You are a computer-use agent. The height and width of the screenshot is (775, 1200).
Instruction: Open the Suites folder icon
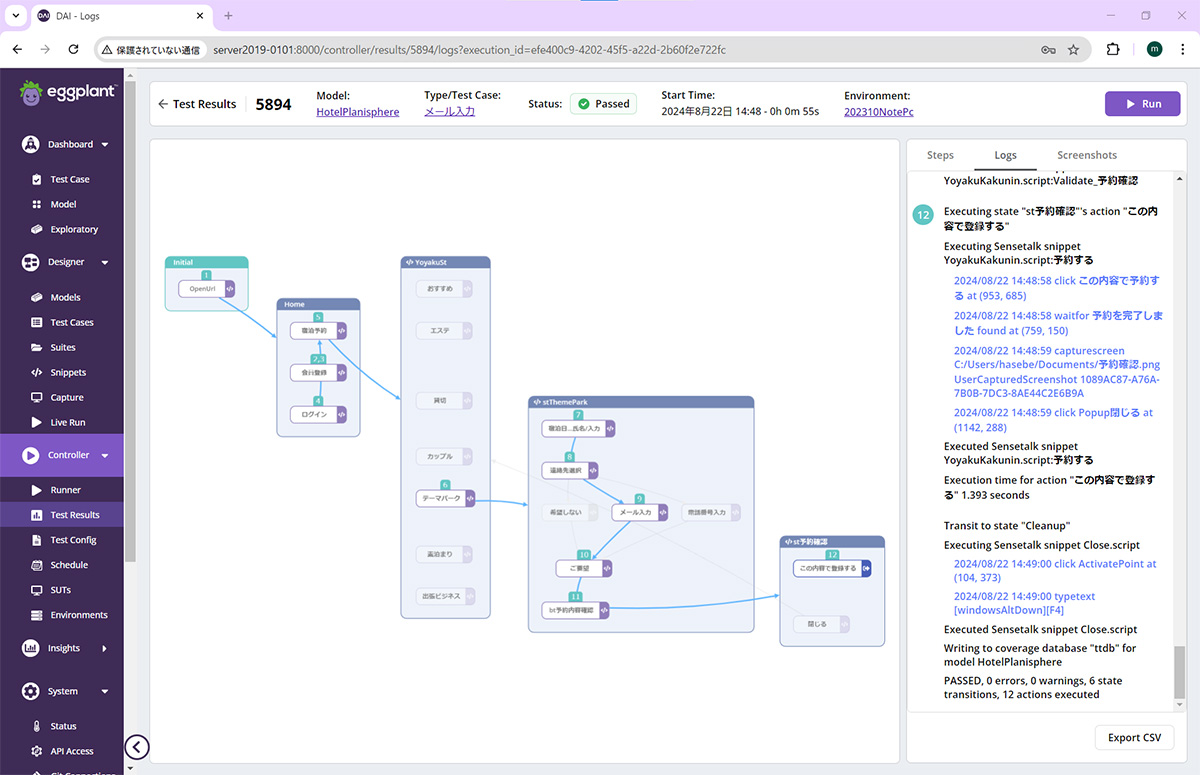tap(37, 347)
